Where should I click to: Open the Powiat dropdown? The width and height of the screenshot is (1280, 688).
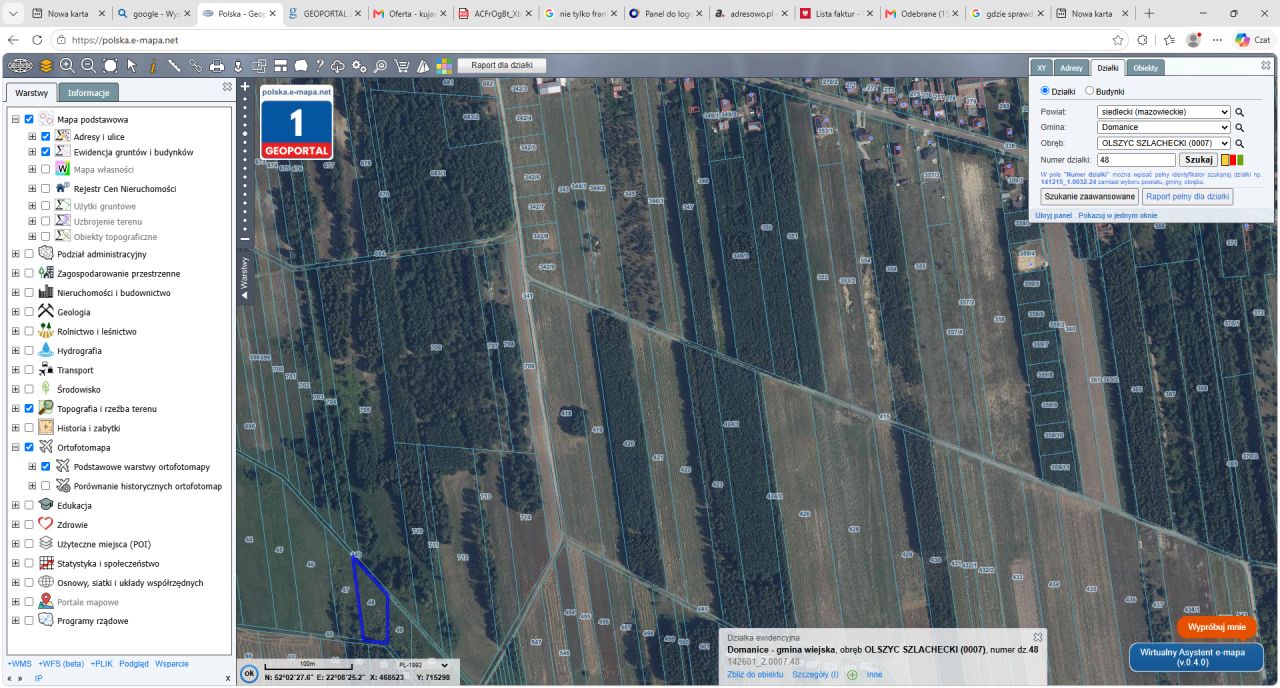(x=1163, y=112)
